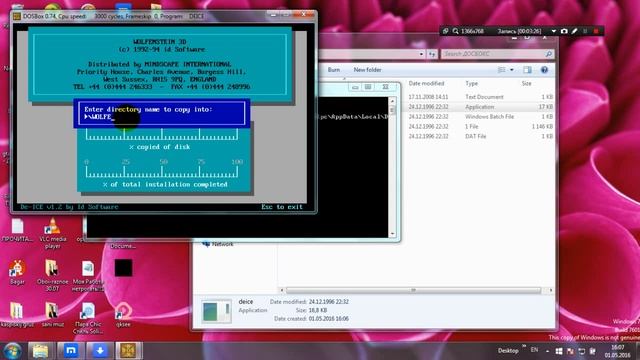The height and width of the screenshot is (360, 640).
Task: Open the recorder toolbar dropdown arrow
Action: tap(553, 31)
